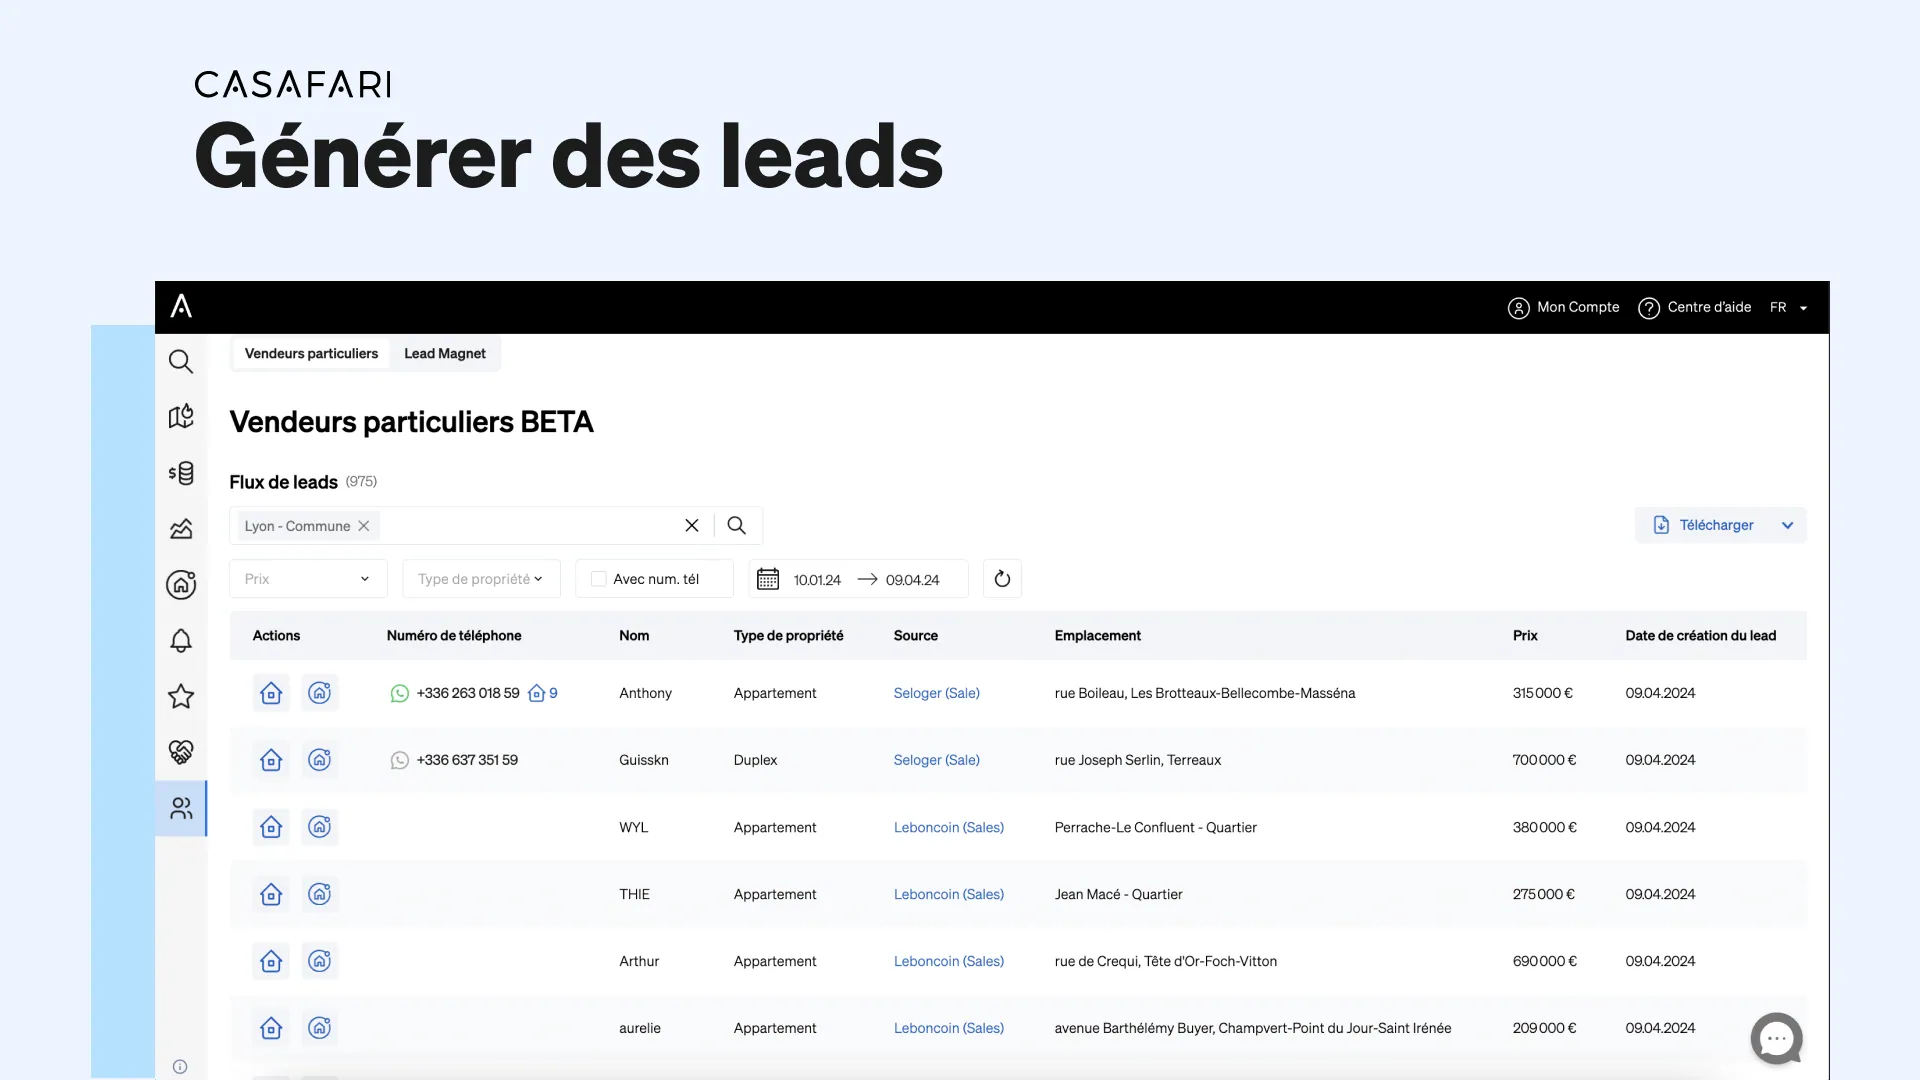
Task: Expand the Télécharger dropdown arrow
Action: click(x=1787, y=525)
